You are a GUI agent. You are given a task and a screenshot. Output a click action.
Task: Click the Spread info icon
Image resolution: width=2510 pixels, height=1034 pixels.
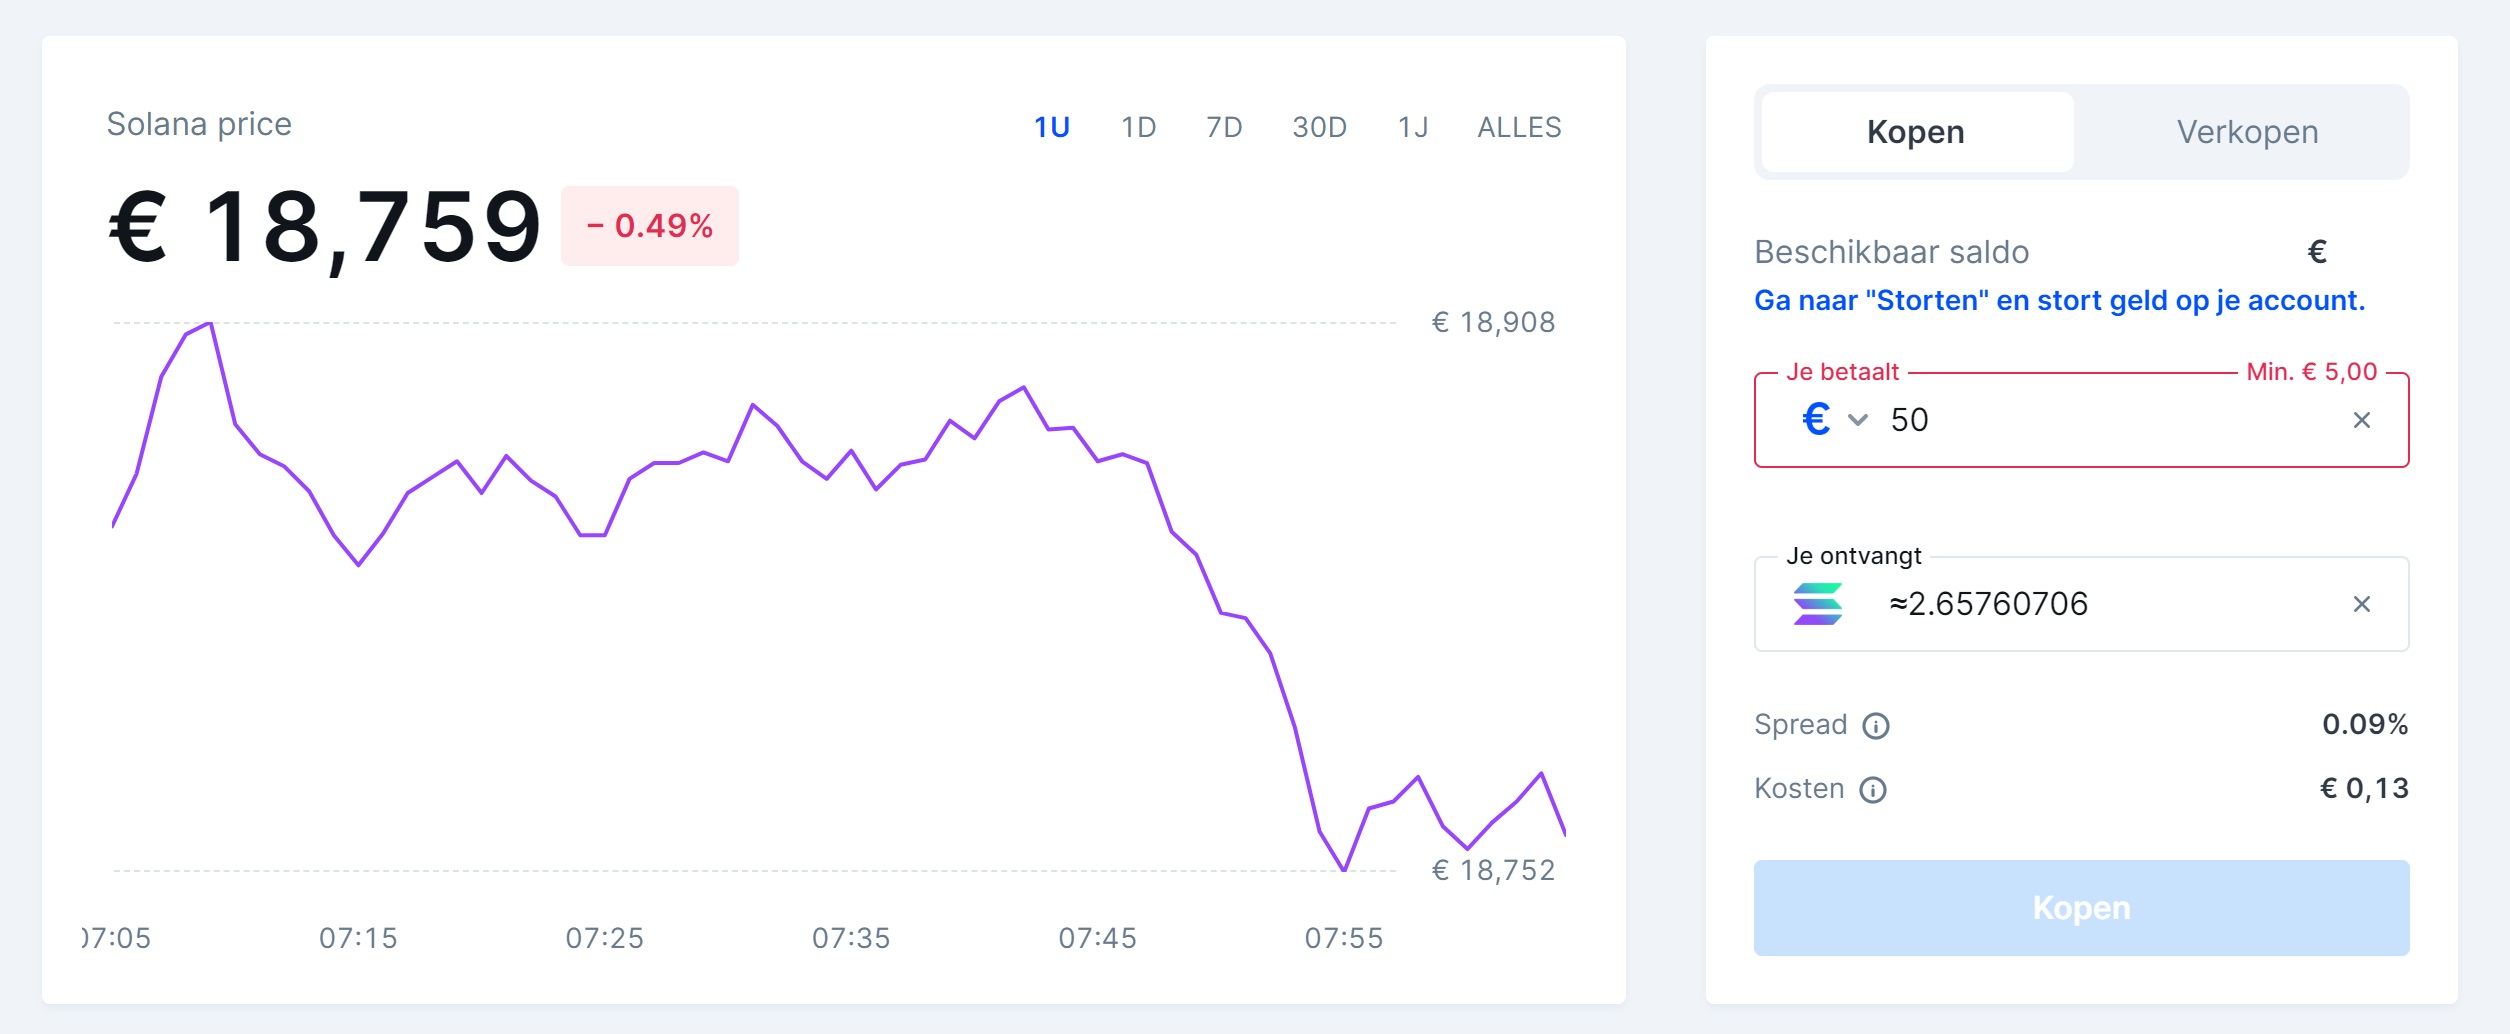1876,726
